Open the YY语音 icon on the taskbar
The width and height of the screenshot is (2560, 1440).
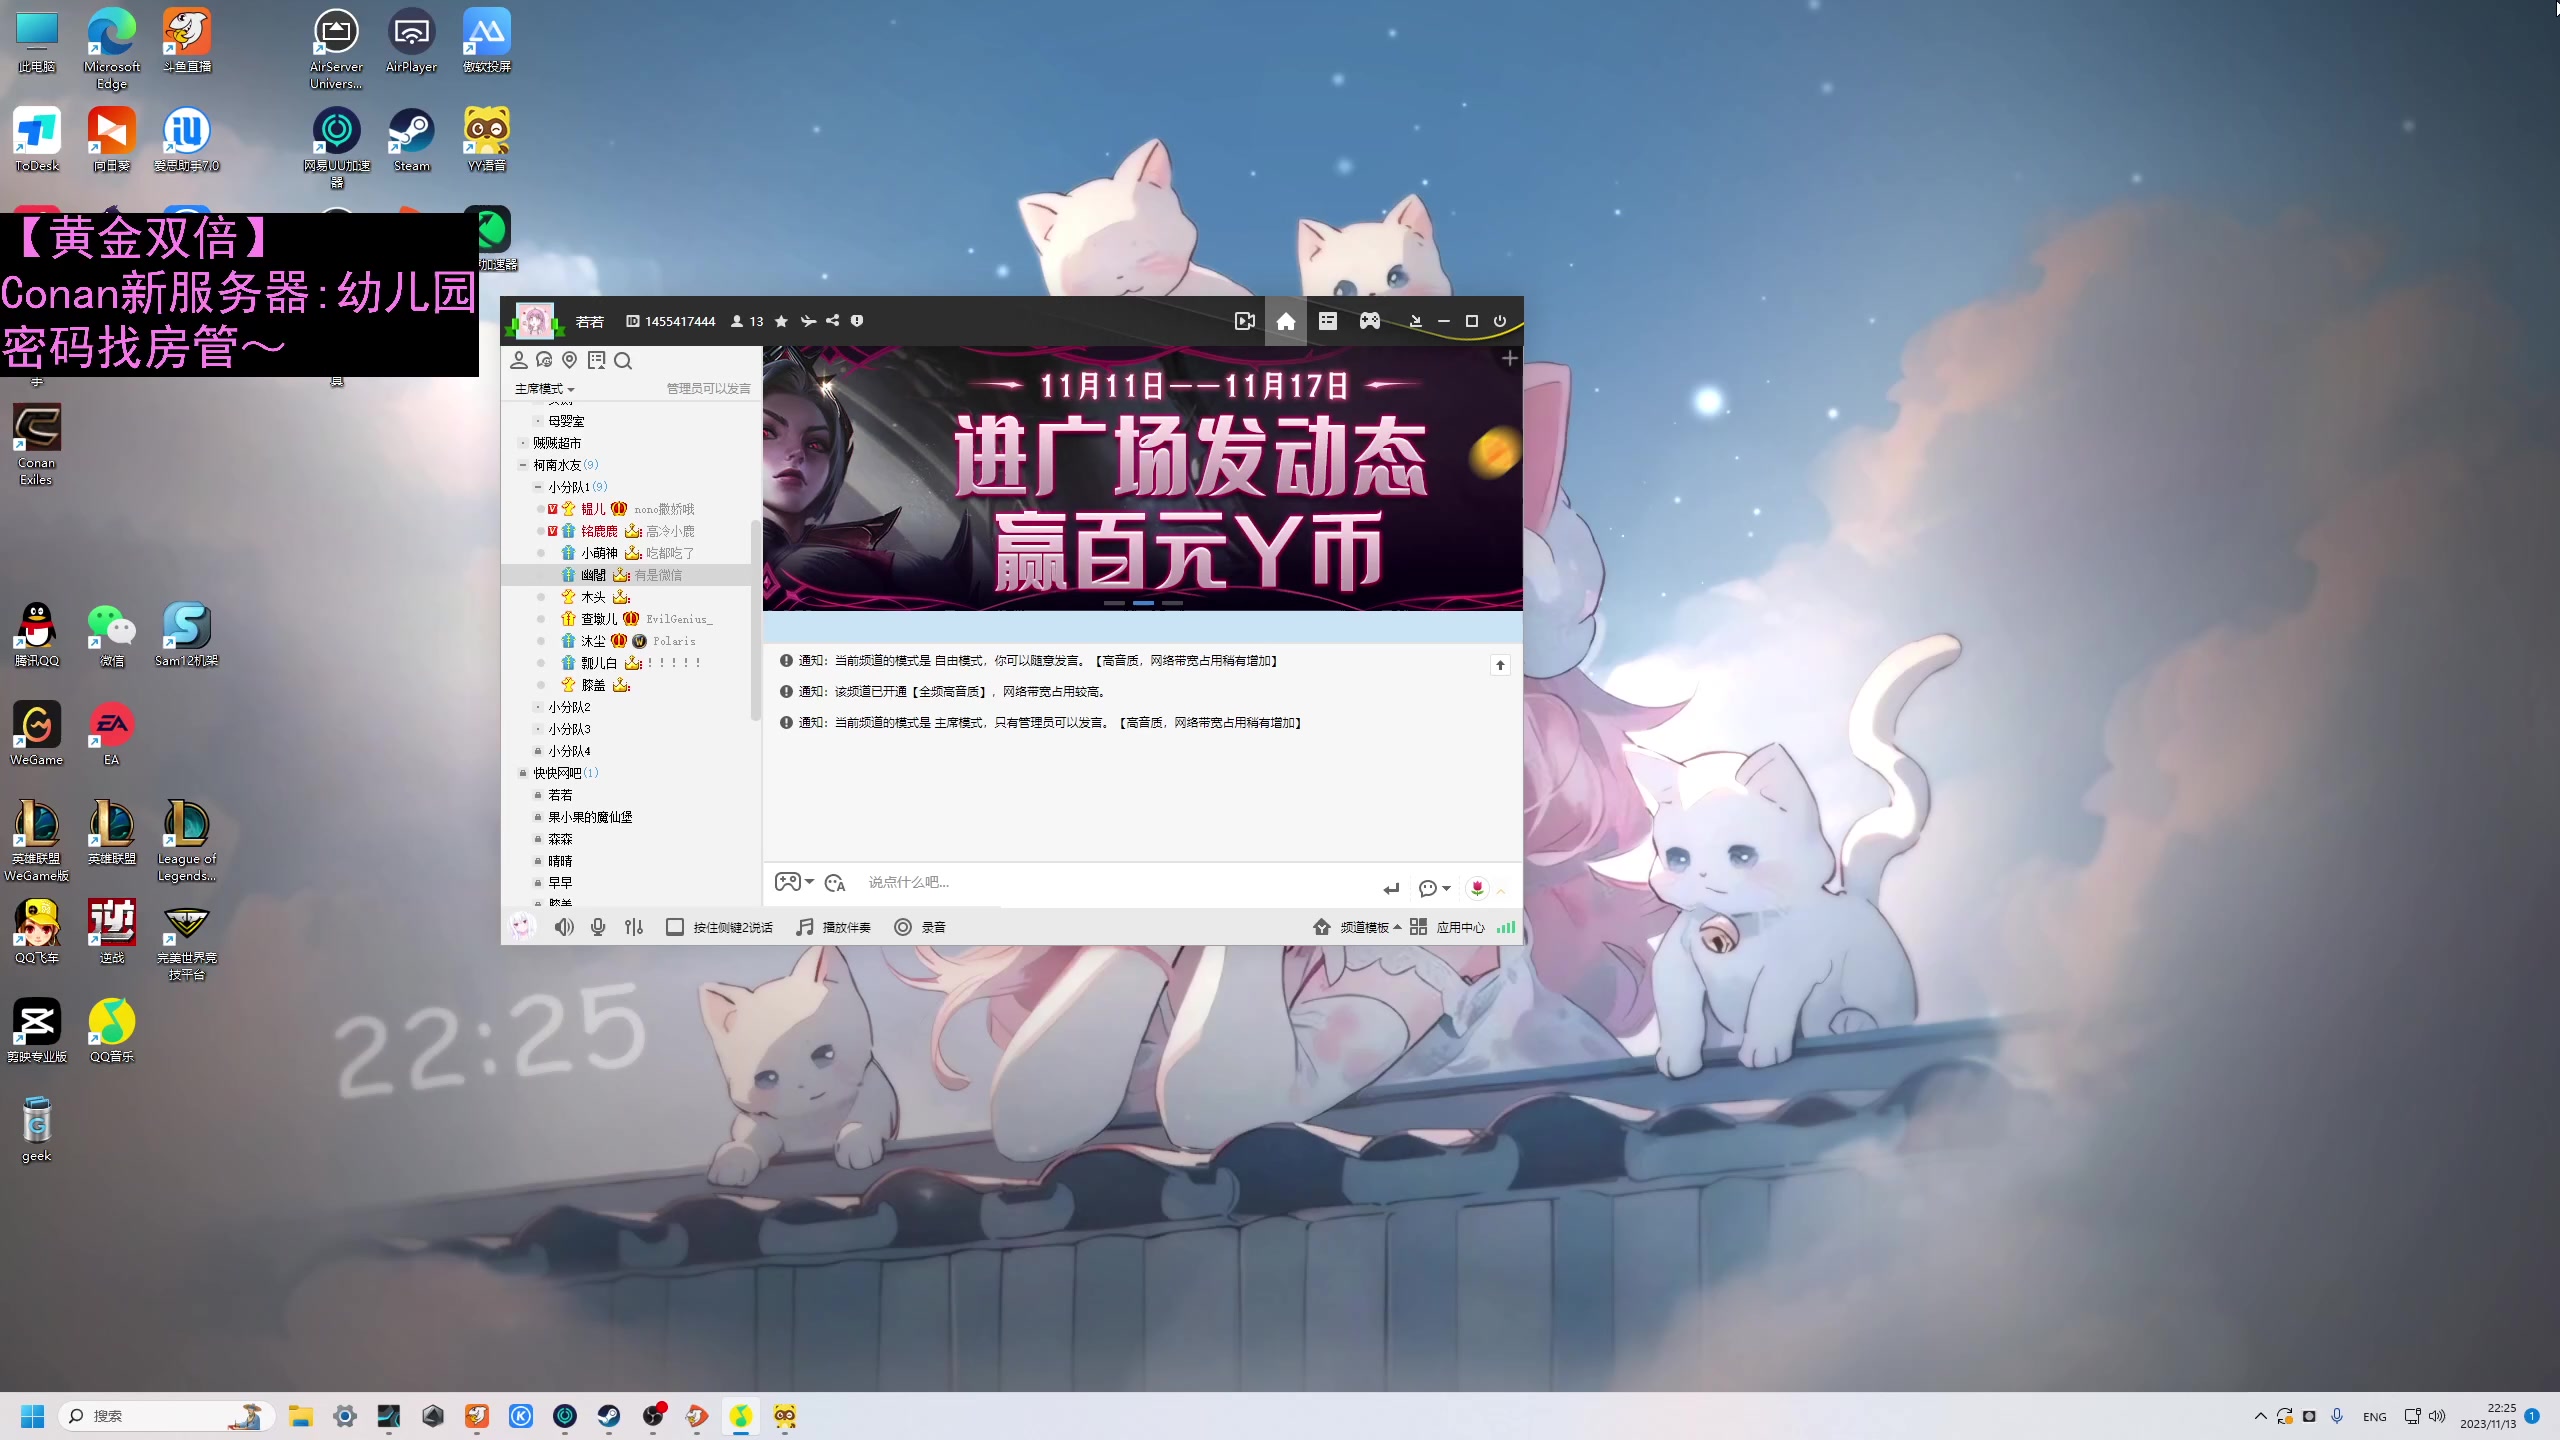[785, 1416]
